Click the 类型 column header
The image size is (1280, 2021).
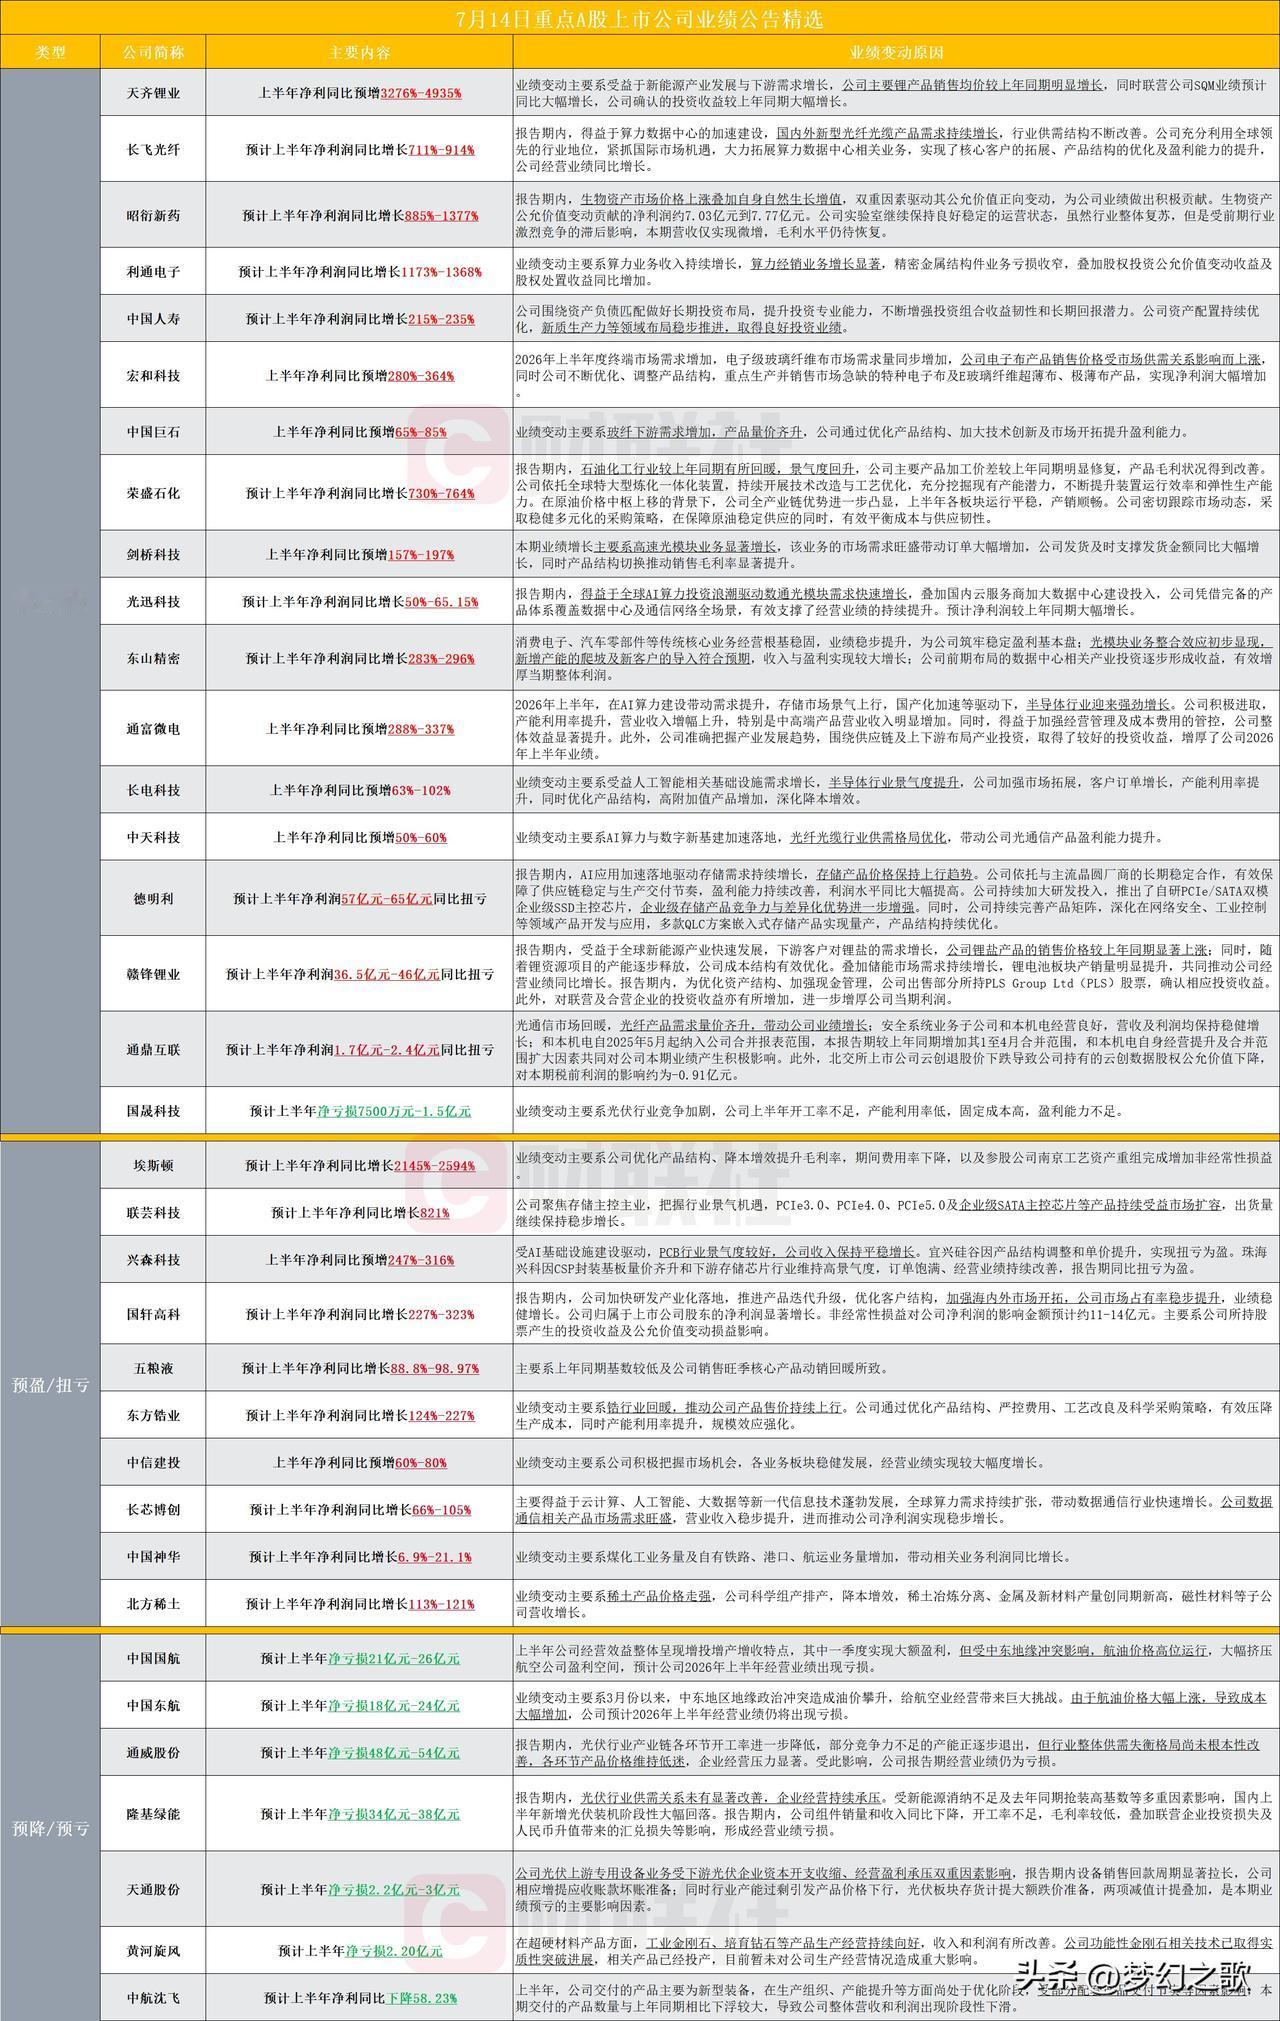(50, 52)
